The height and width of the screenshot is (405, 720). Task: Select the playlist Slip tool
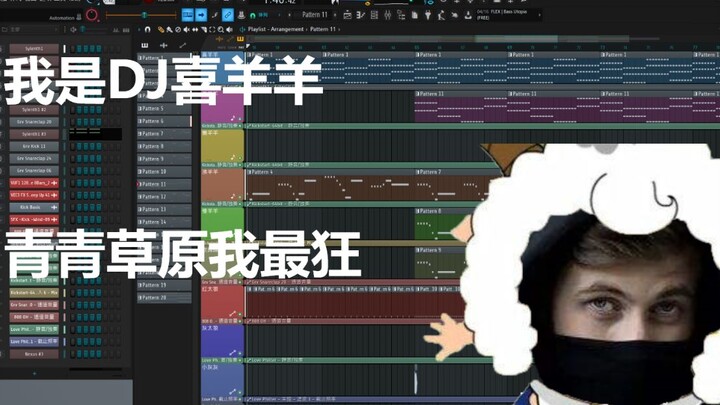pyautogui.click(x=195, y=29)
